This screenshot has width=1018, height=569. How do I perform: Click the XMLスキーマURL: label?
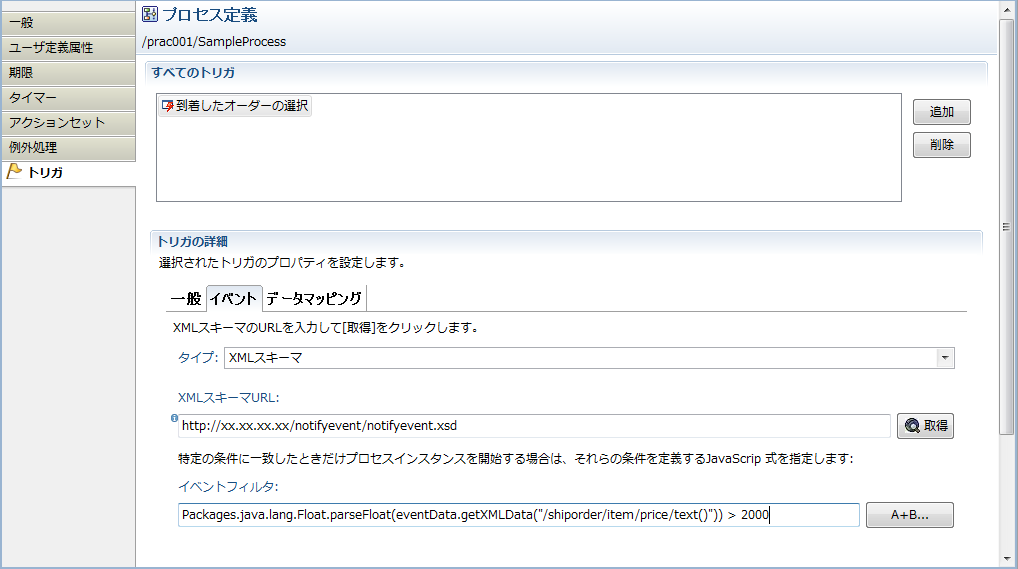[229, 398]
